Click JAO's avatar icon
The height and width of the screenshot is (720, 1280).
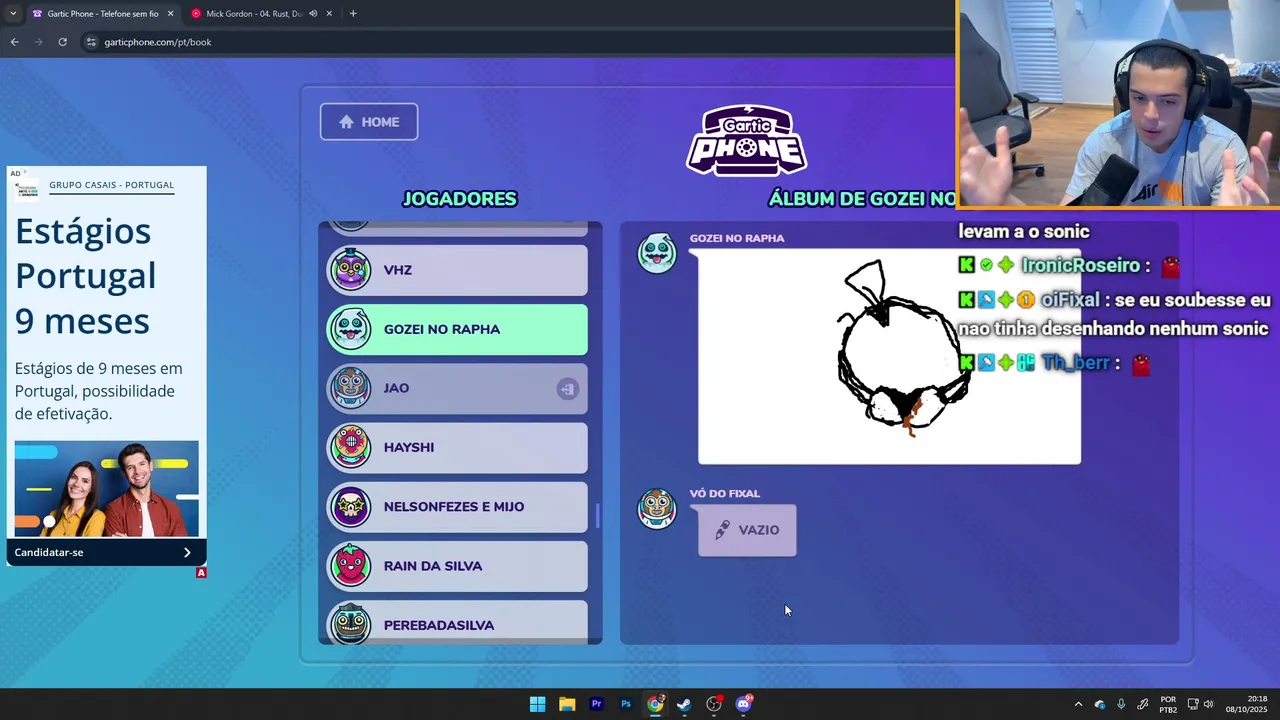click(x=350, y=388)
